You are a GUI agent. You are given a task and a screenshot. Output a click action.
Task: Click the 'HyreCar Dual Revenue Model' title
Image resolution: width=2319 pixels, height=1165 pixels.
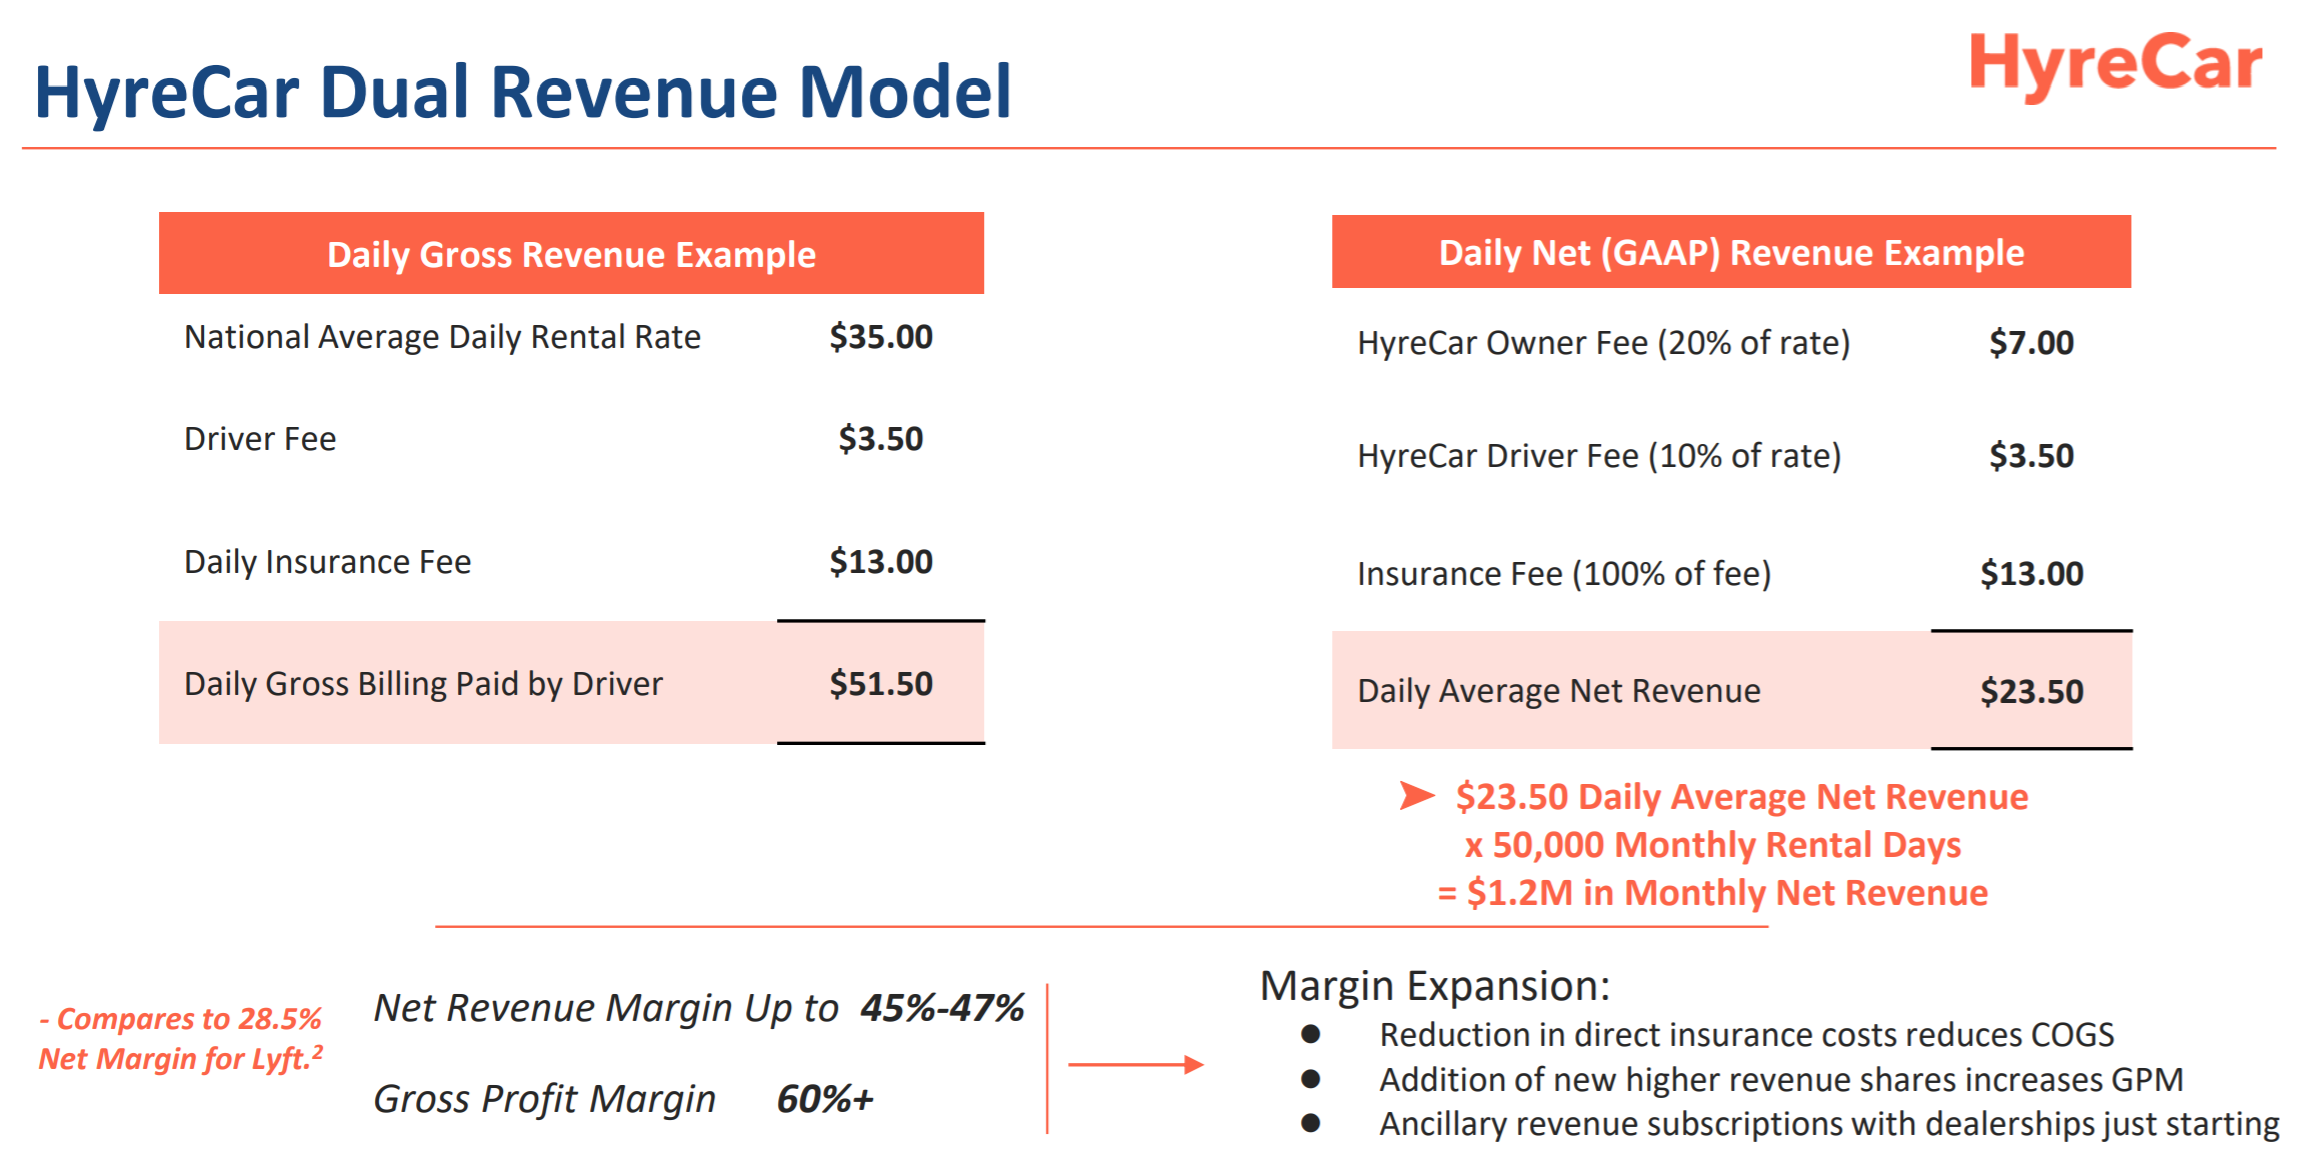coord(523,92)
